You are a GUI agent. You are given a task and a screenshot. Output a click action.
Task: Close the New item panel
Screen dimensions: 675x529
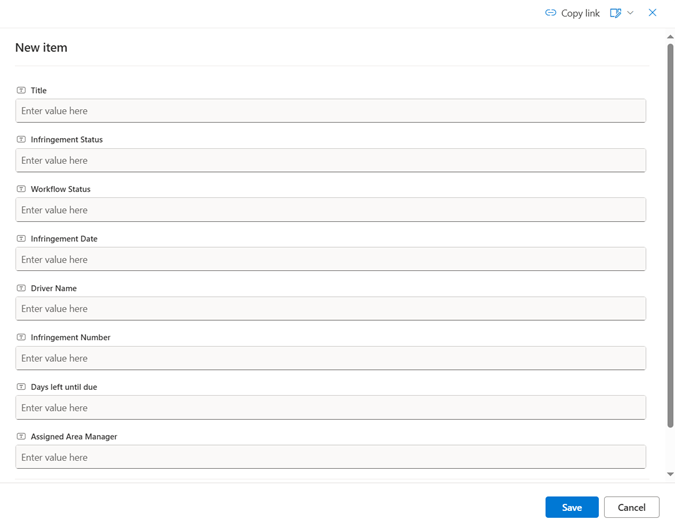pyautogui.click(x=653, y=13)
